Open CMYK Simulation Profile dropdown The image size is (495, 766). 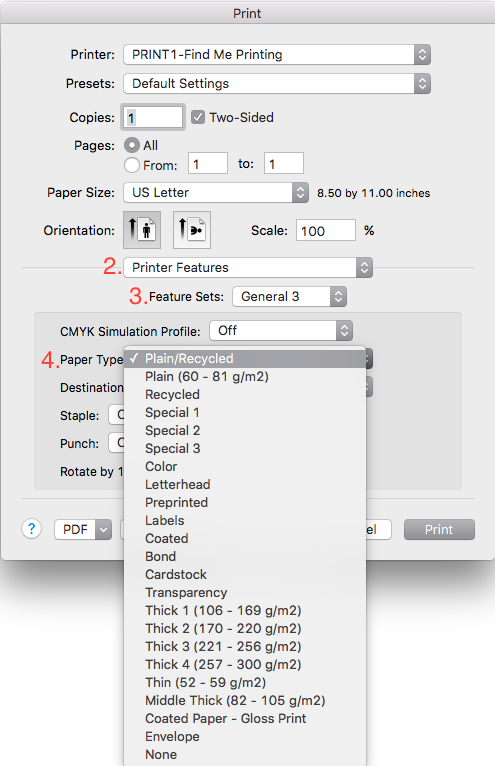coord(281,331)
